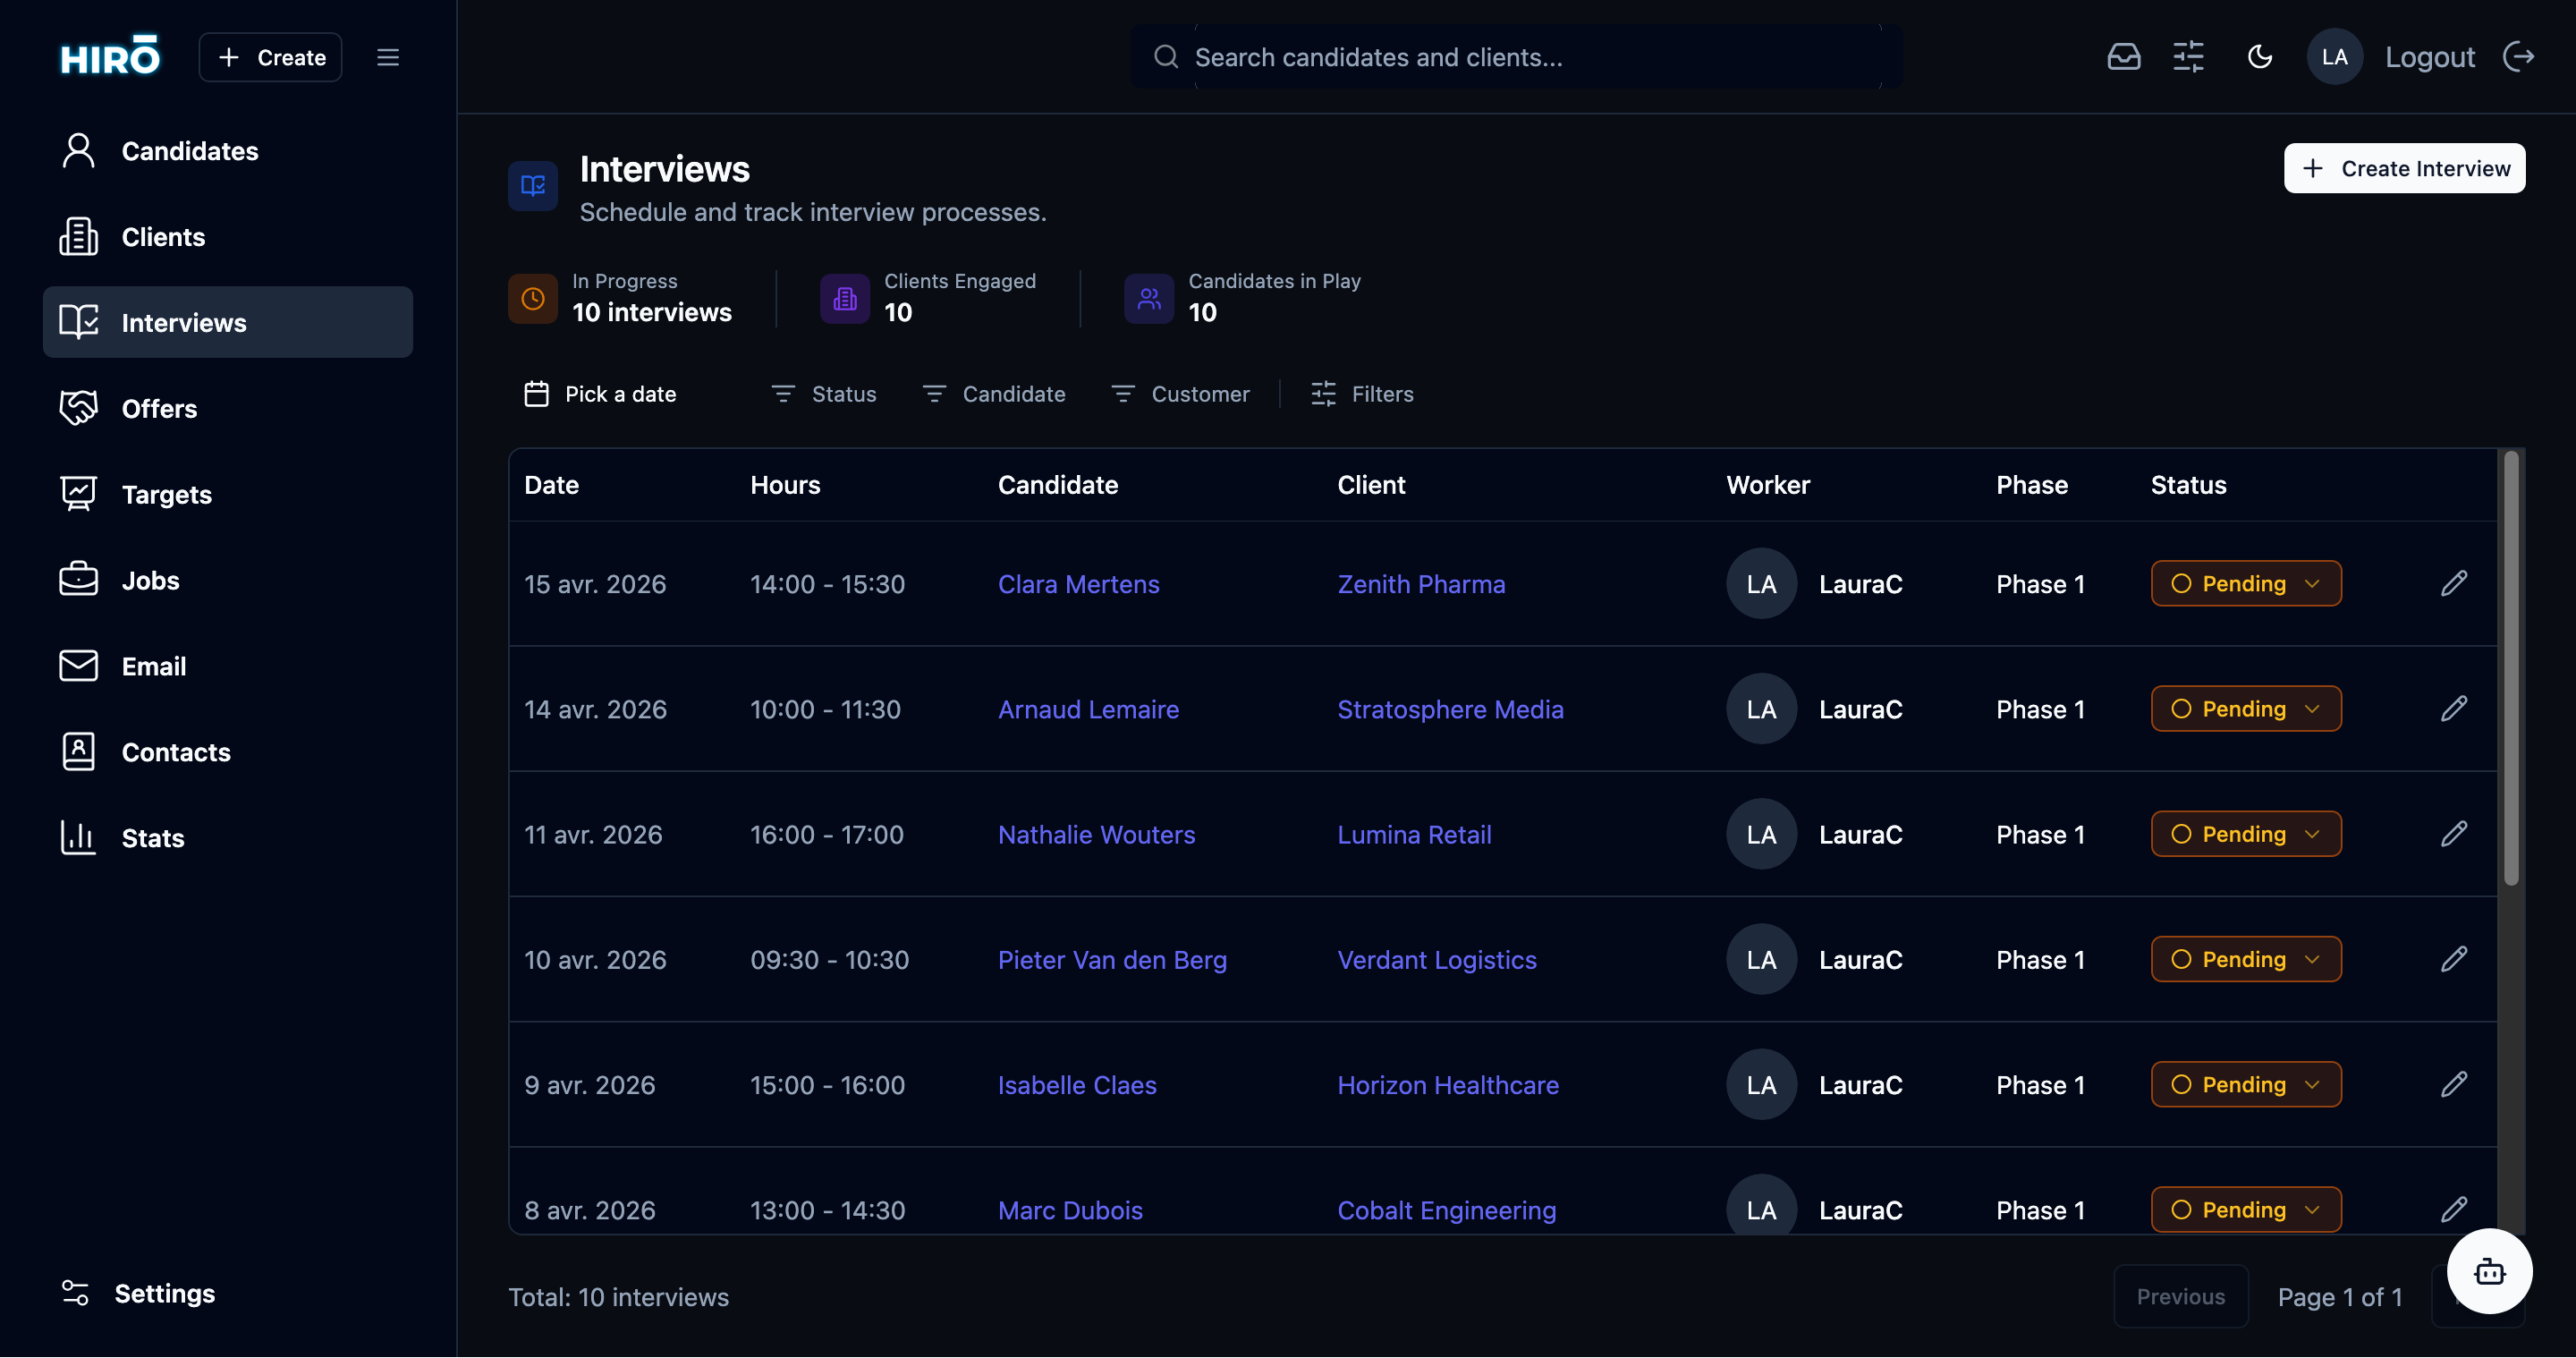Open the Email envelope icon

(x=78, y=665)
